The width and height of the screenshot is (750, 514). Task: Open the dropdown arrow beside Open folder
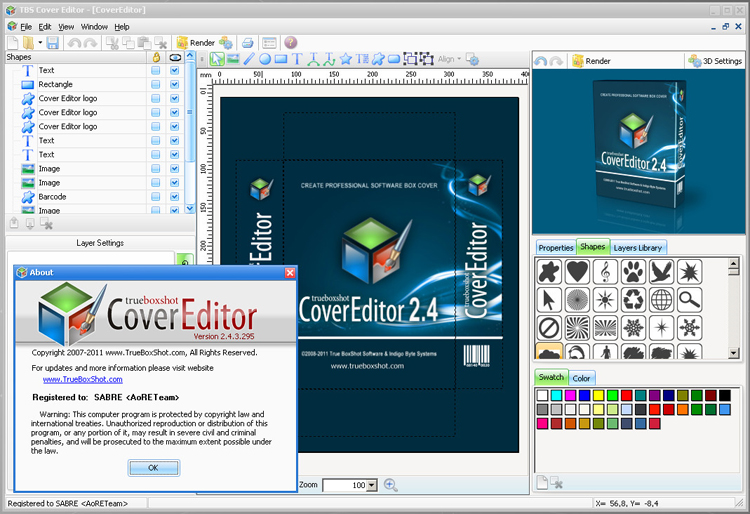(39, 43)
